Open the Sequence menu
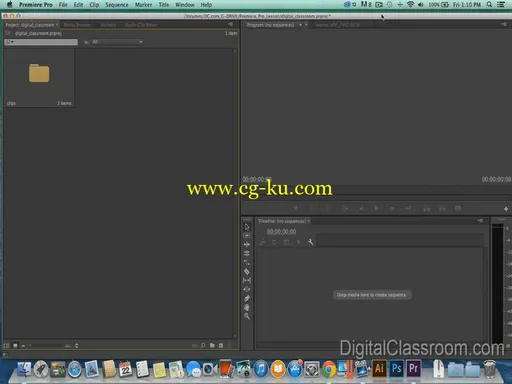512x384 pixels. pos(117,5)
